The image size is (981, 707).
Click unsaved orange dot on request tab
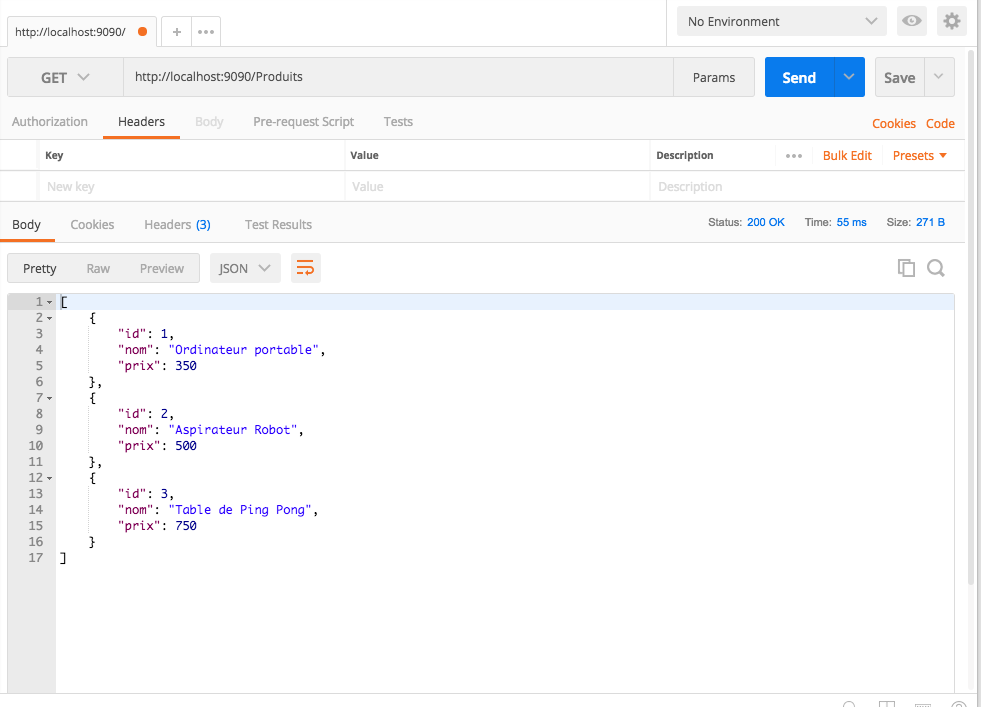coord(143,31)
